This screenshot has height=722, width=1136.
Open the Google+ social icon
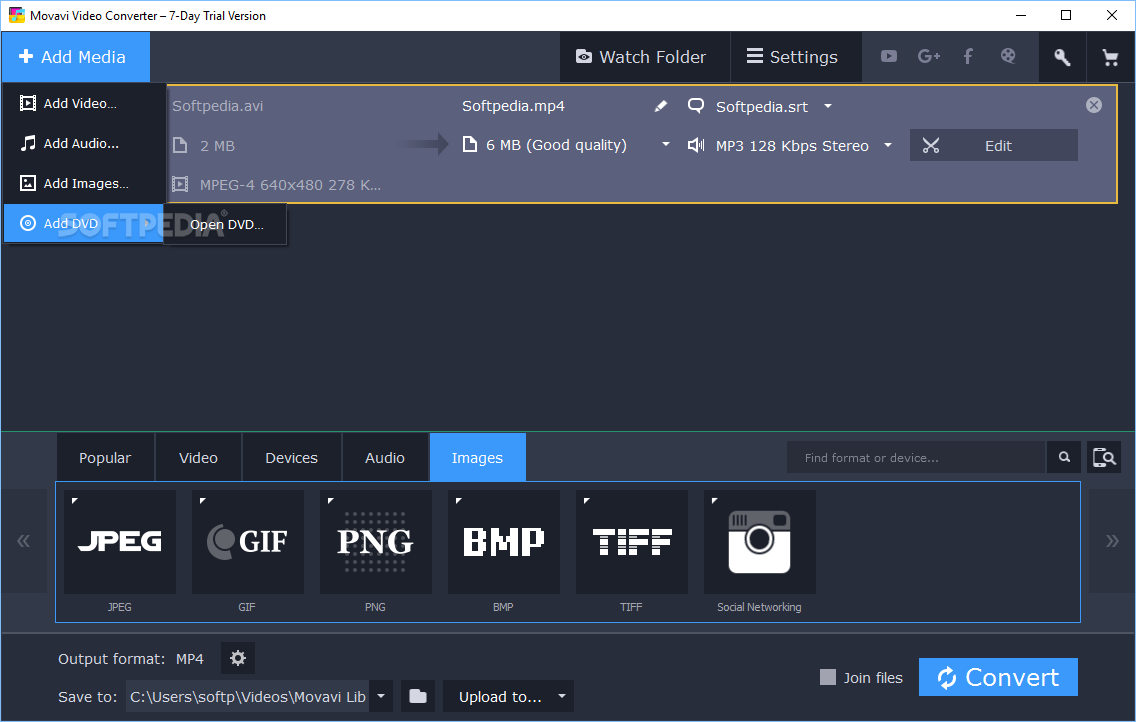pyautogui.click(x=929, y=56)
